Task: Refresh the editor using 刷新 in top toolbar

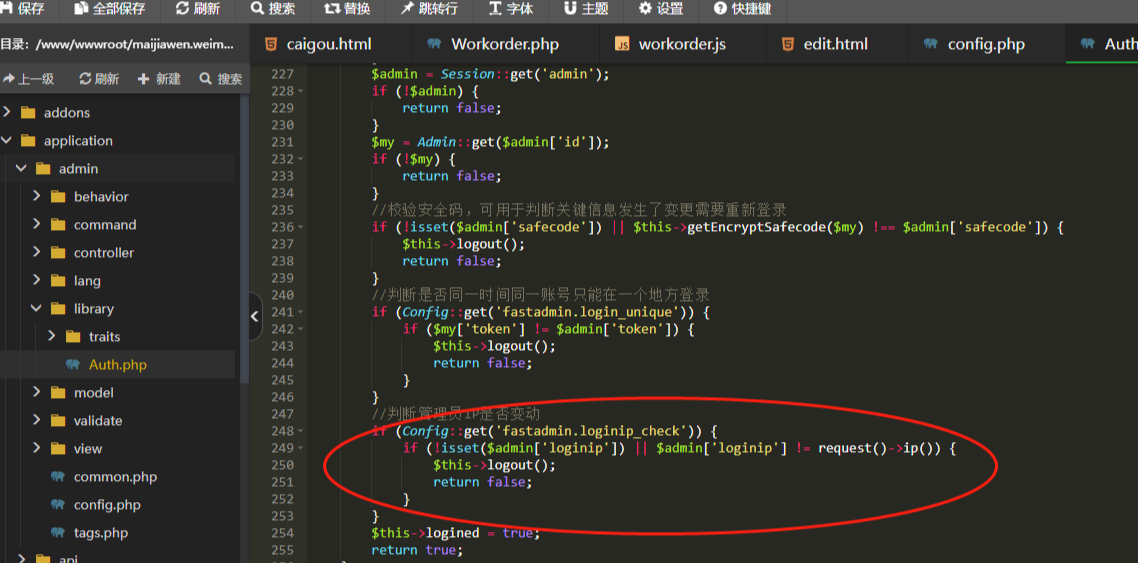Action: pyautogui.click(x=199, y=9)
